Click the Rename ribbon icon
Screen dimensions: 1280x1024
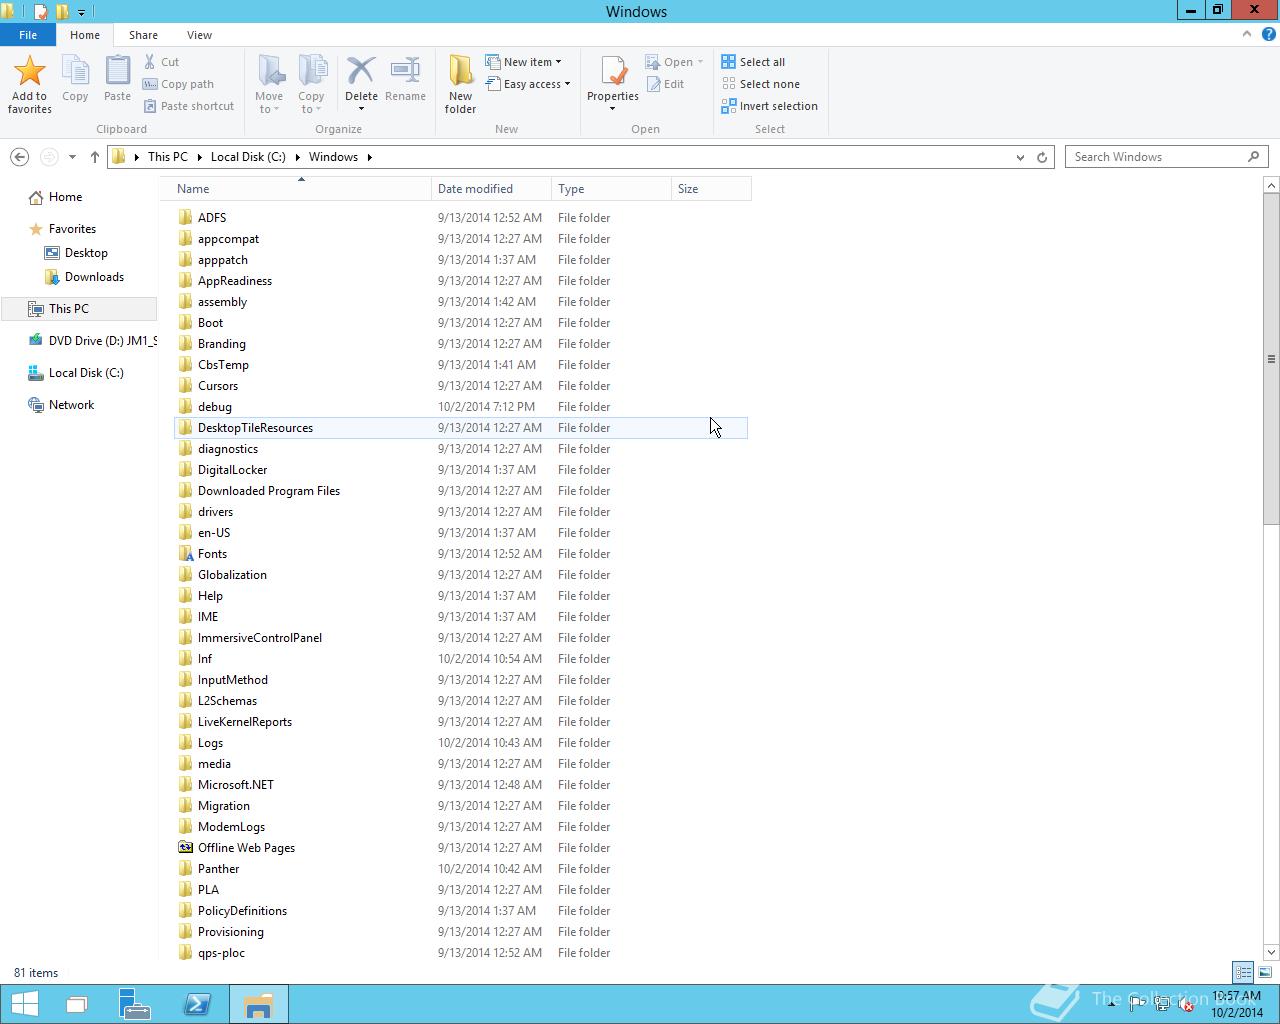pyautogui.click(x=405, y=71)
